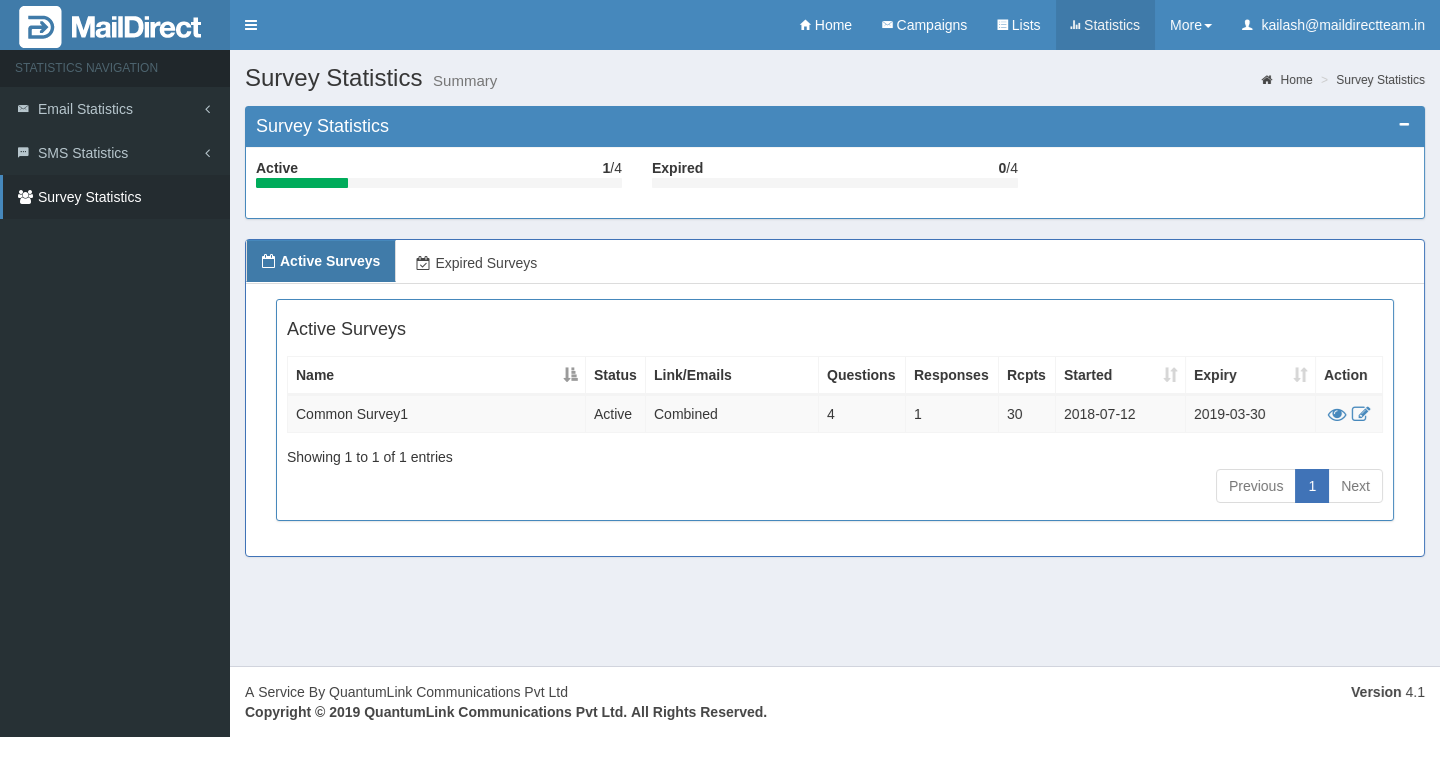Edit Common Survey1 with pencil icon
1440x766 pixels.
click(1361, 414)
